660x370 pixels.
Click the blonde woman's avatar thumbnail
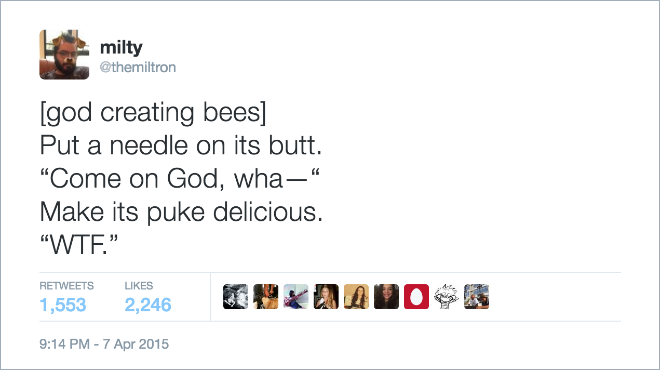pyautogui.click(x=326, y=296)
